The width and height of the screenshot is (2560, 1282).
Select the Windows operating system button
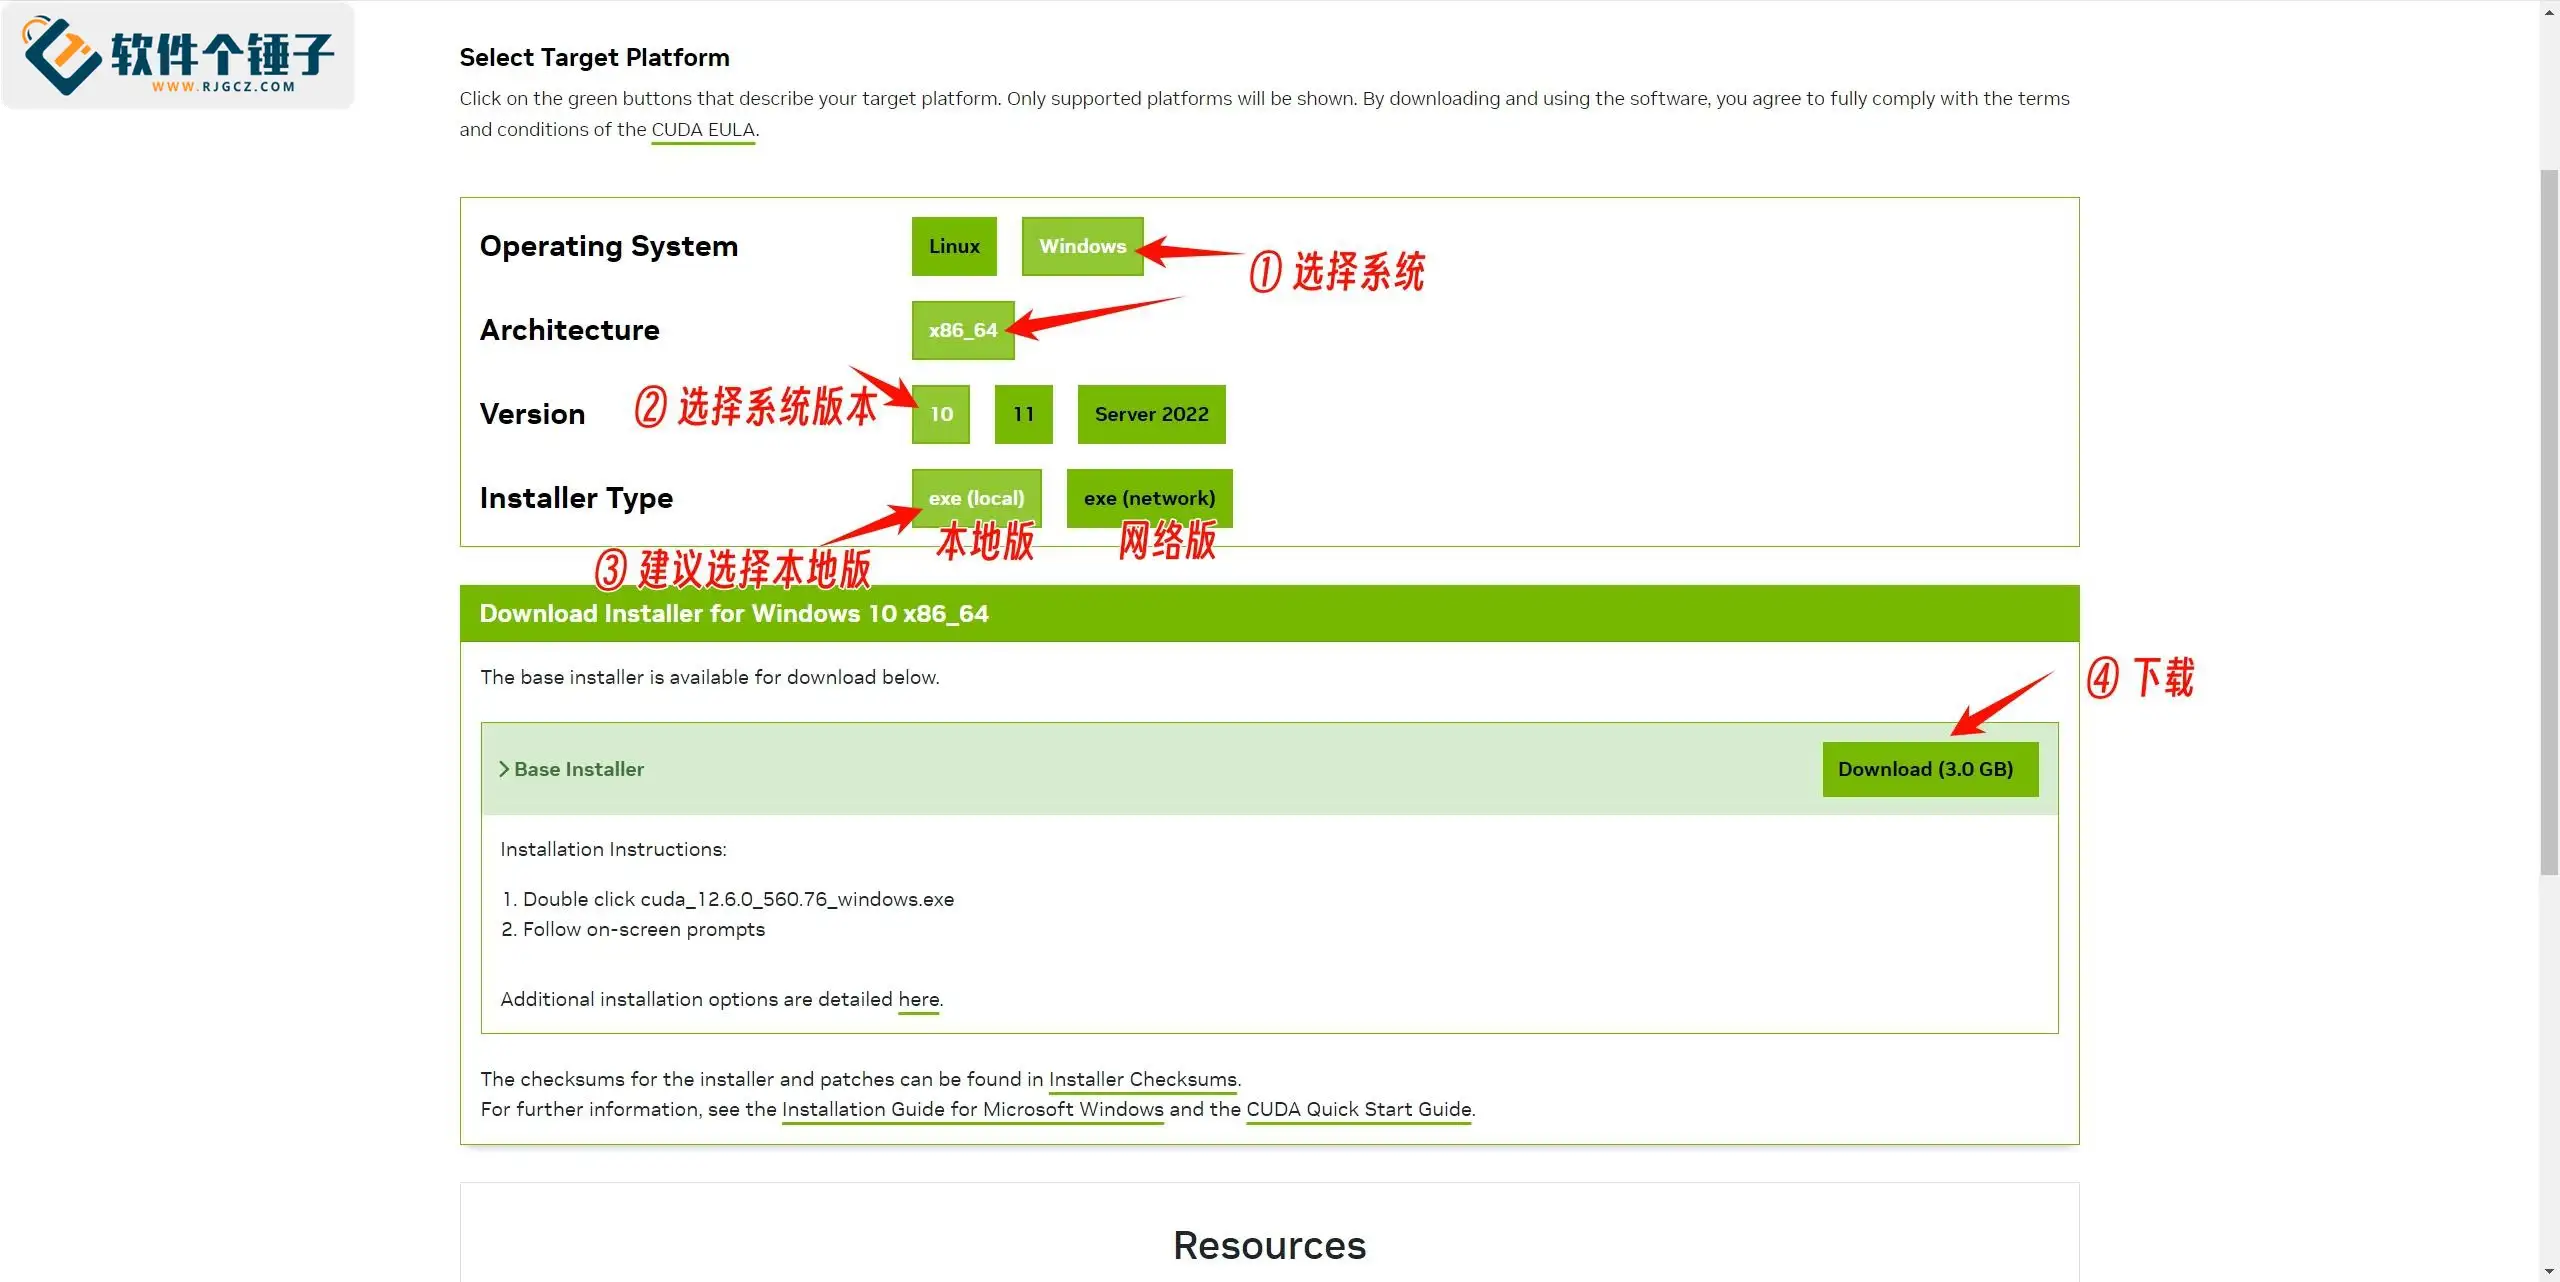pyautogui.click(x=1082, y=246)
